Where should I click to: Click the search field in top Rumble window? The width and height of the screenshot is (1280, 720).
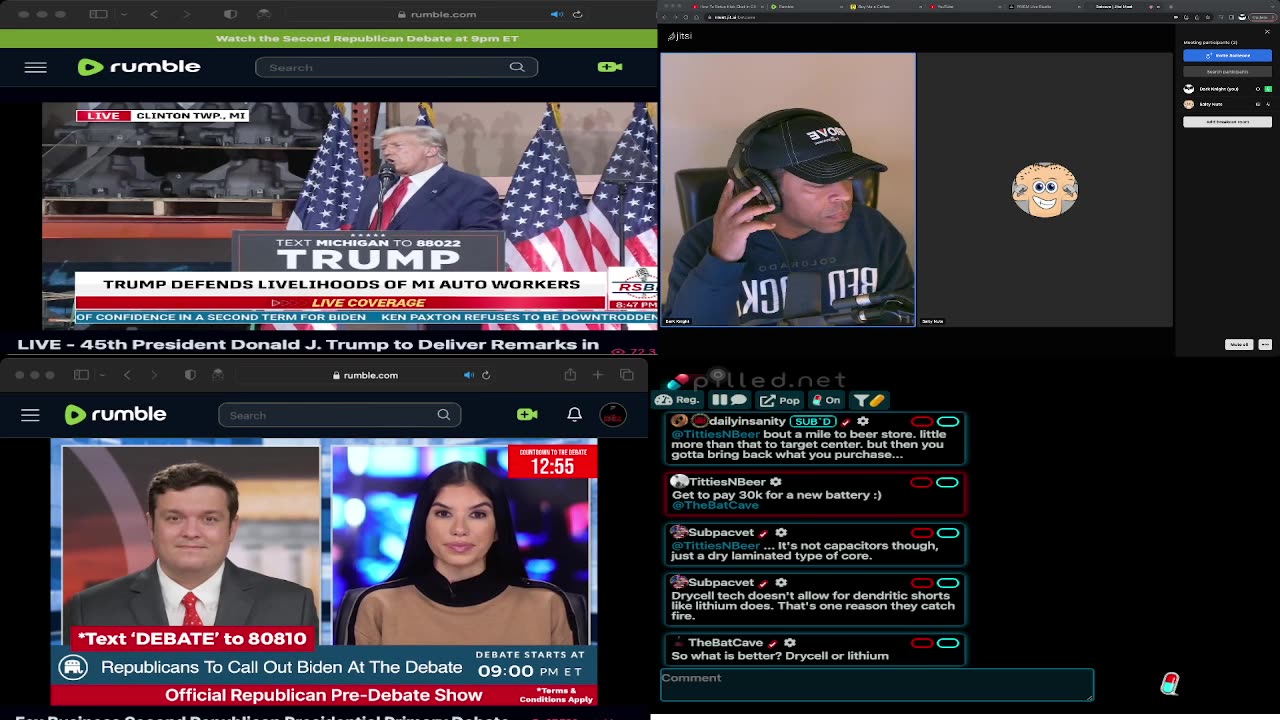[397, 67]
